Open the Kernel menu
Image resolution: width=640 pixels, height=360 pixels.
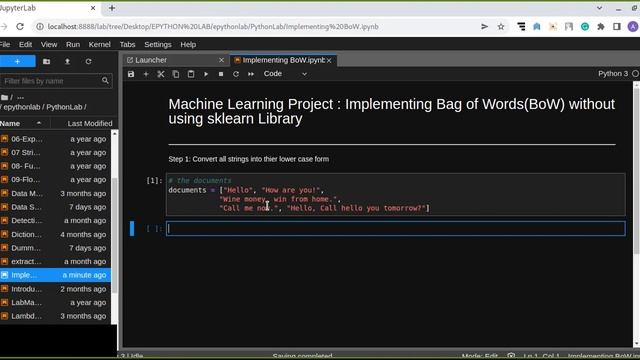coord(99,44)
